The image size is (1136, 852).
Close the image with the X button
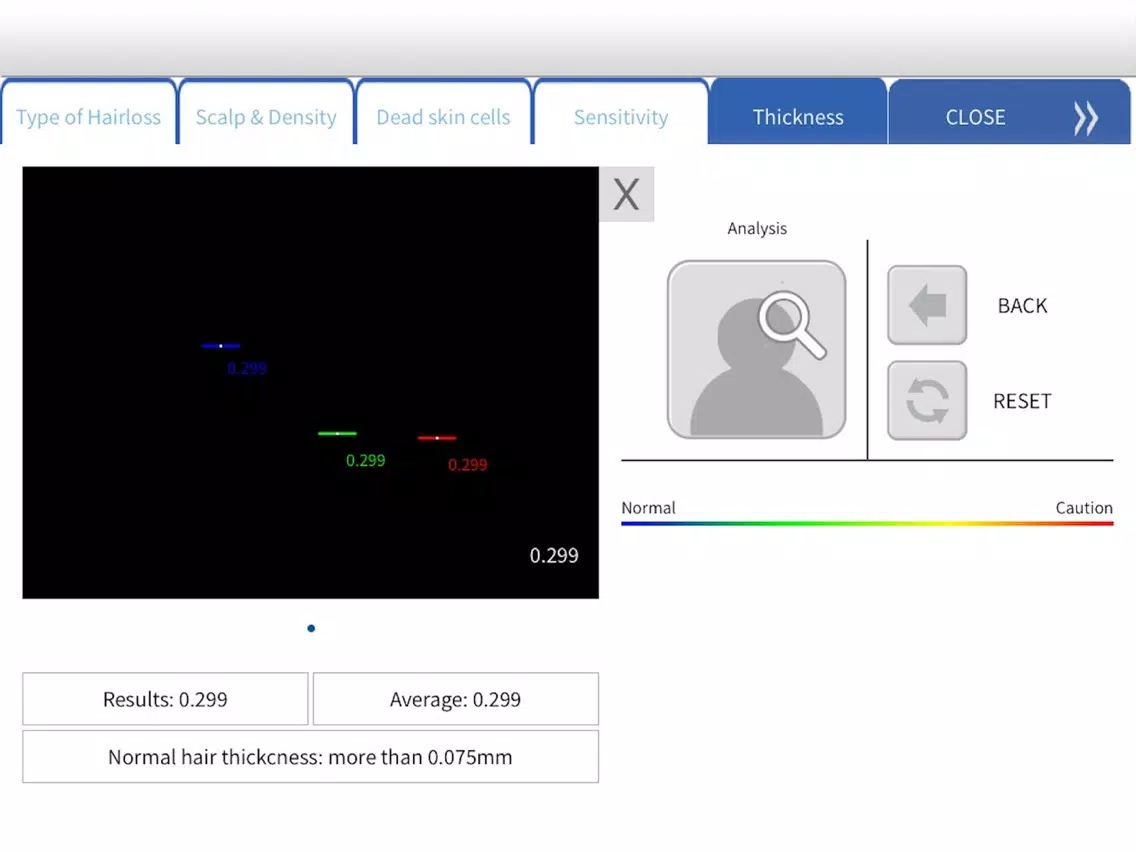point(627,194)
